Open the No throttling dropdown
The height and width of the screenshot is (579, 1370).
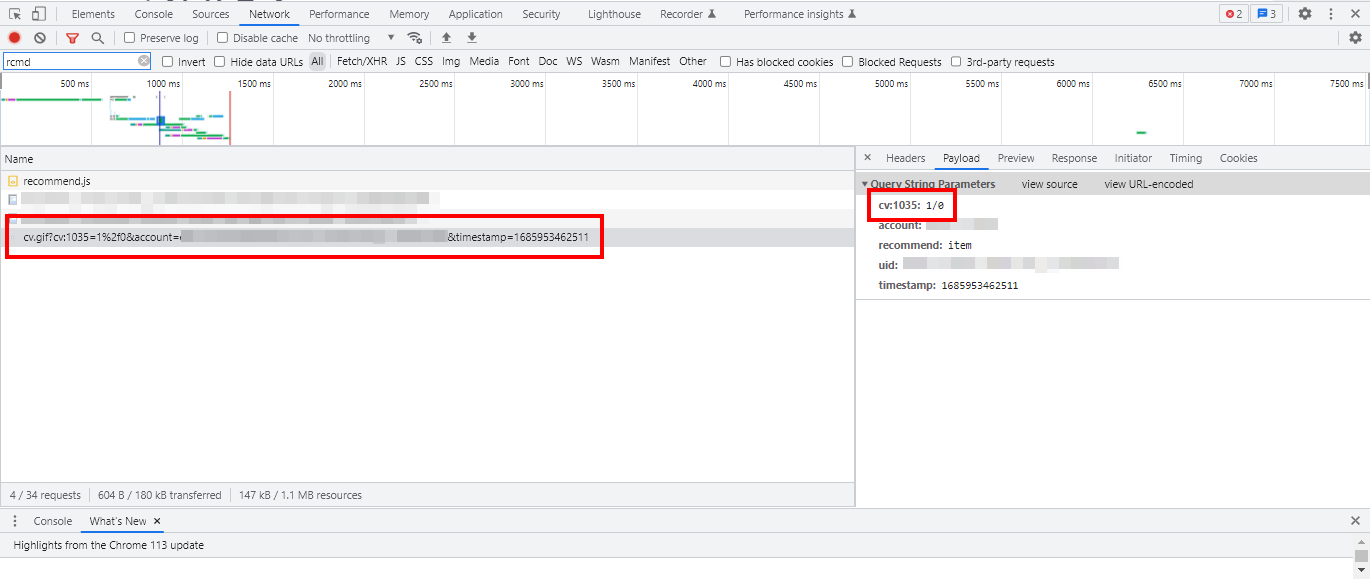click(352, 38)
